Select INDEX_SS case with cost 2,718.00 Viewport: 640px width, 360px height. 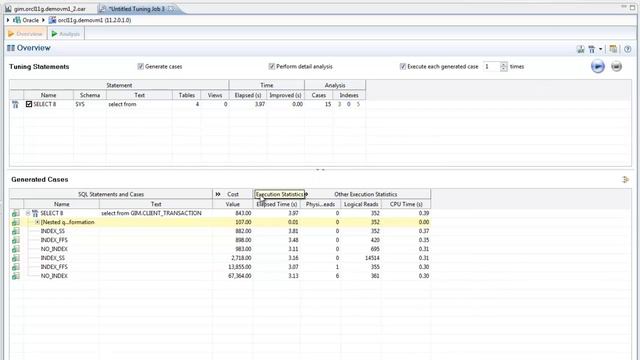point(220,258)
